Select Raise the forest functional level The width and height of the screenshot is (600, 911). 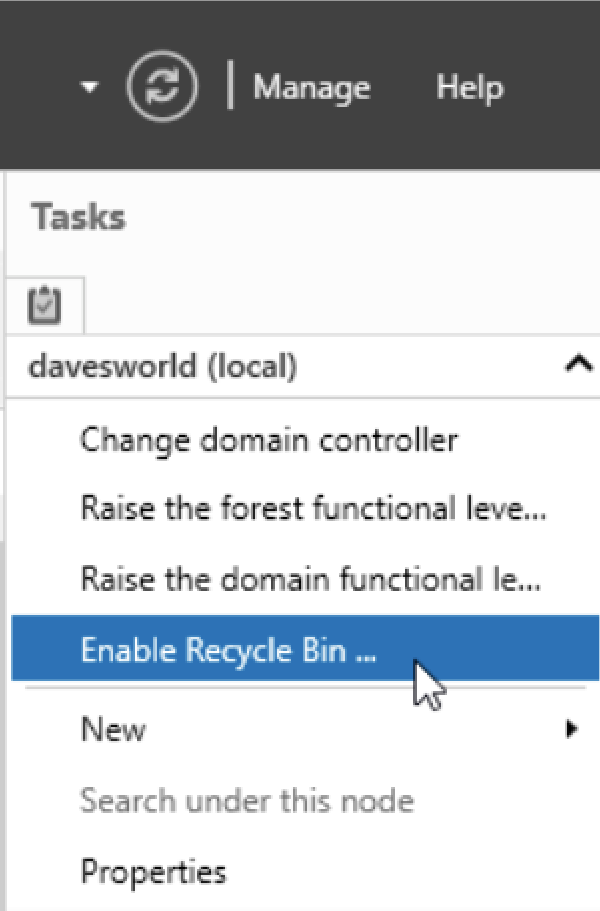[x=314, y=509]
